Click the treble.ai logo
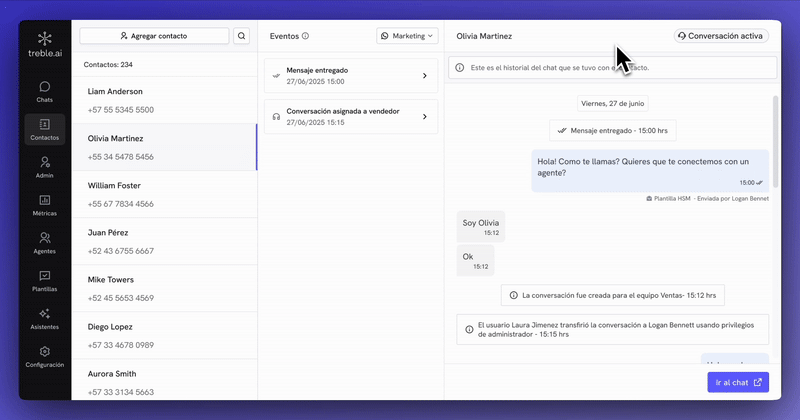 pos(45,44)
